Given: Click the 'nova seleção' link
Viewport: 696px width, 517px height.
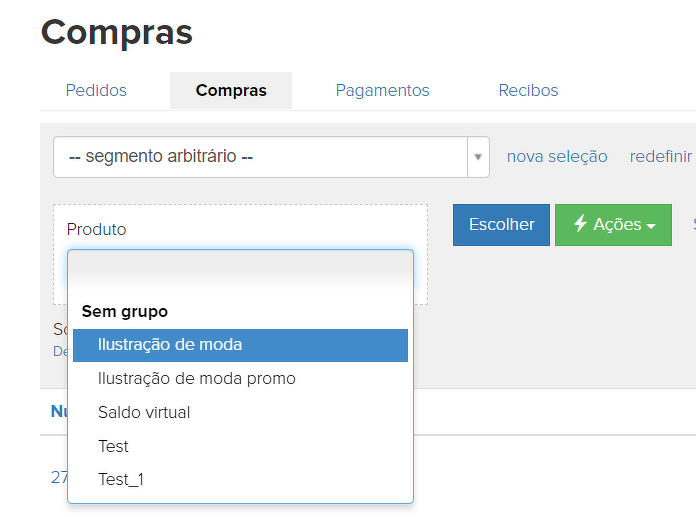Looking at the screenshot, I should 557,156.
